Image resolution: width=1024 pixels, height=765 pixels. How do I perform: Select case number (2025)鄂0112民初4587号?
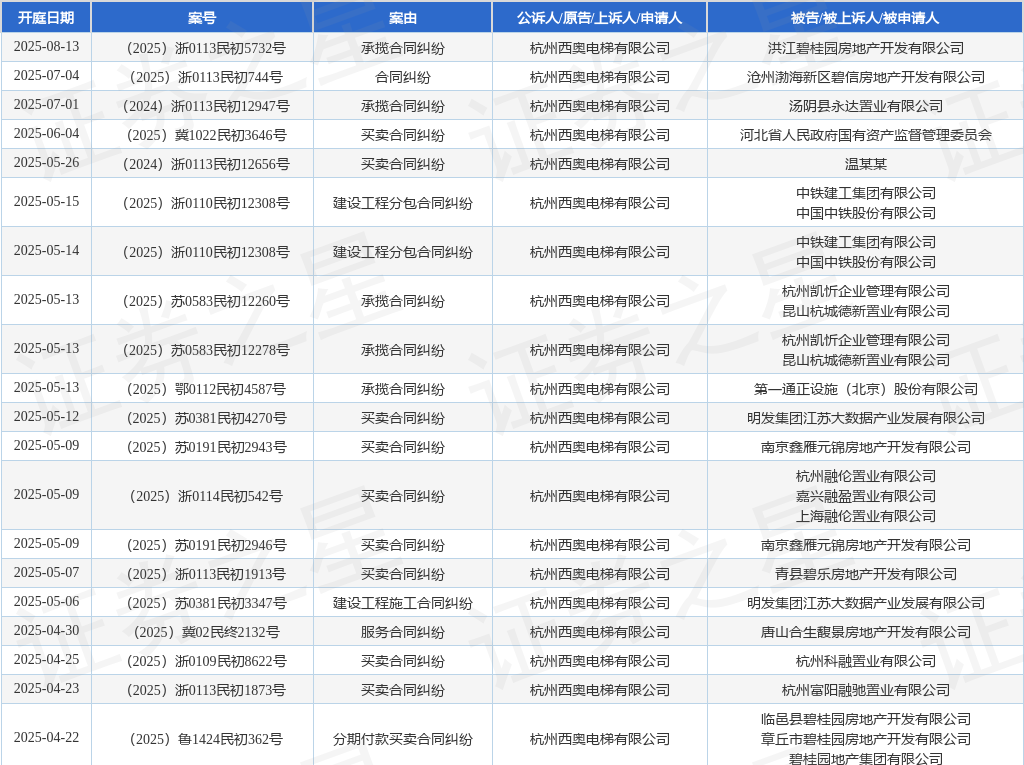click(x=206, y=389)
